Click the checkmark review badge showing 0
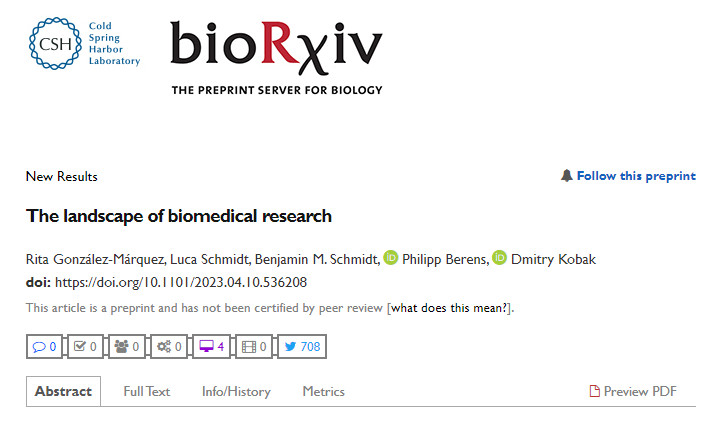Image resolution: width=718 pixels, height=422 pixels. (x=86, y=347)
